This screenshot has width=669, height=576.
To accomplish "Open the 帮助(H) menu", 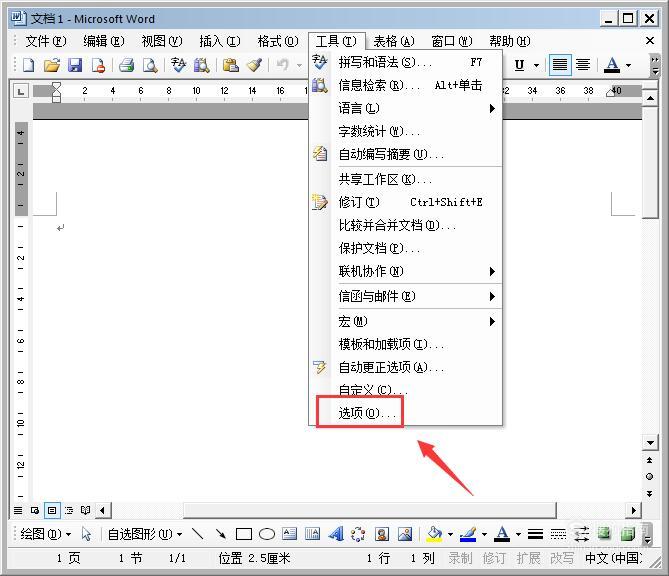I will click(x=510, y=41).
